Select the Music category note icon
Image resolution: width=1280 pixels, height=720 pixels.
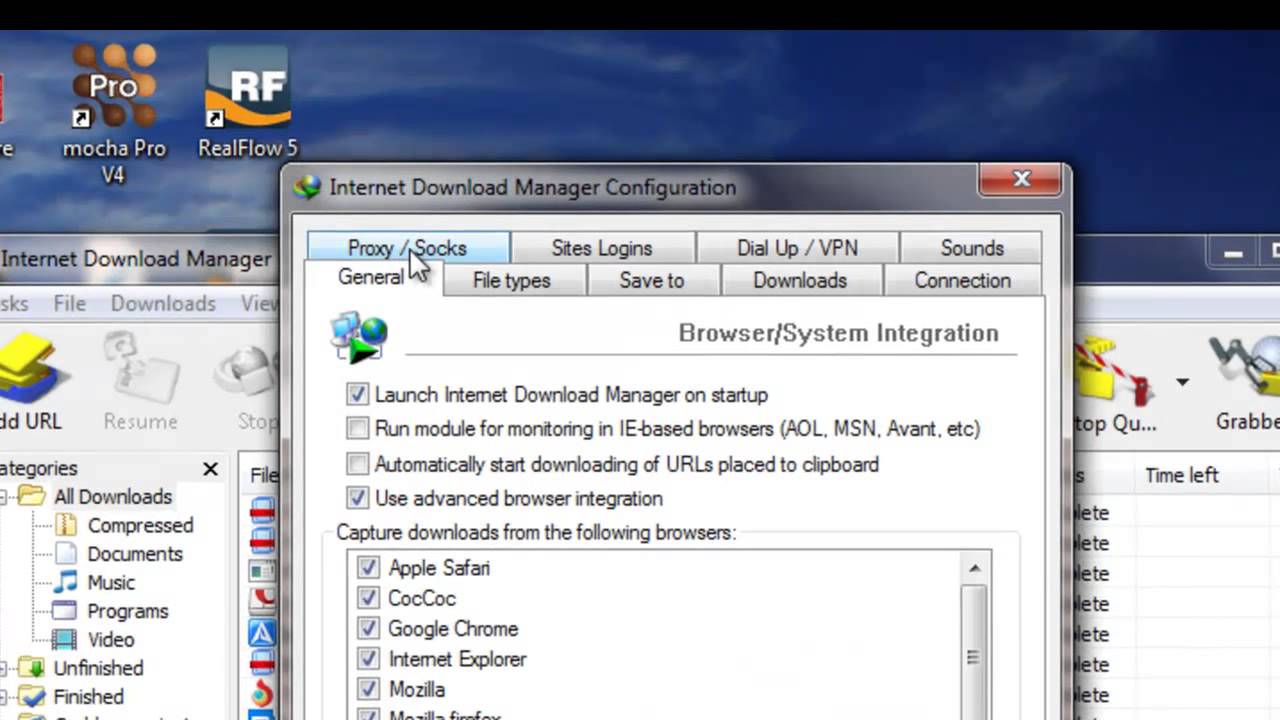pyautogui.click(x=65, y=582)
